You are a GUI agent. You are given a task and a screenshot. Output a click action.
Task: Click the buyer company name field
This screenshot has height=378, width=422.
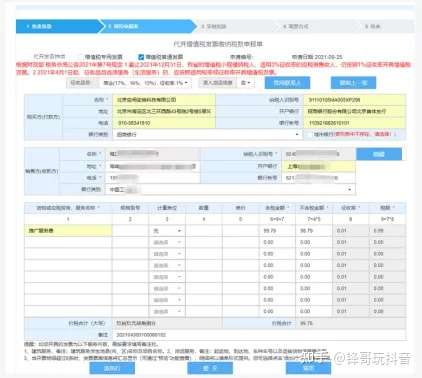[x=164, y=100]
